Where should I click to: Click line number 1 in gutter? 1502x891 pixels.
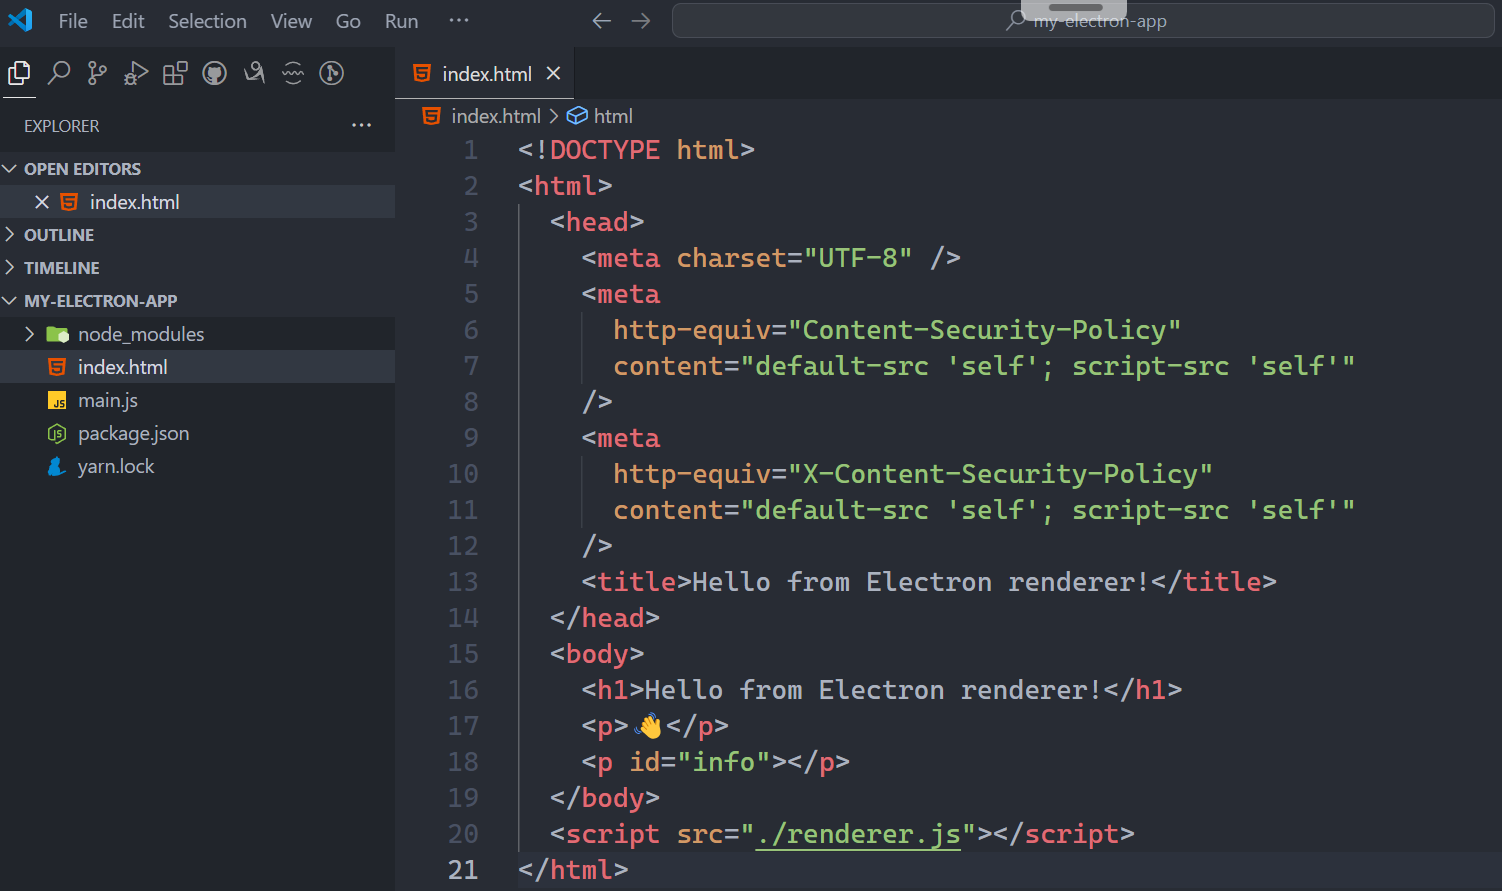[x=471, y=150]
